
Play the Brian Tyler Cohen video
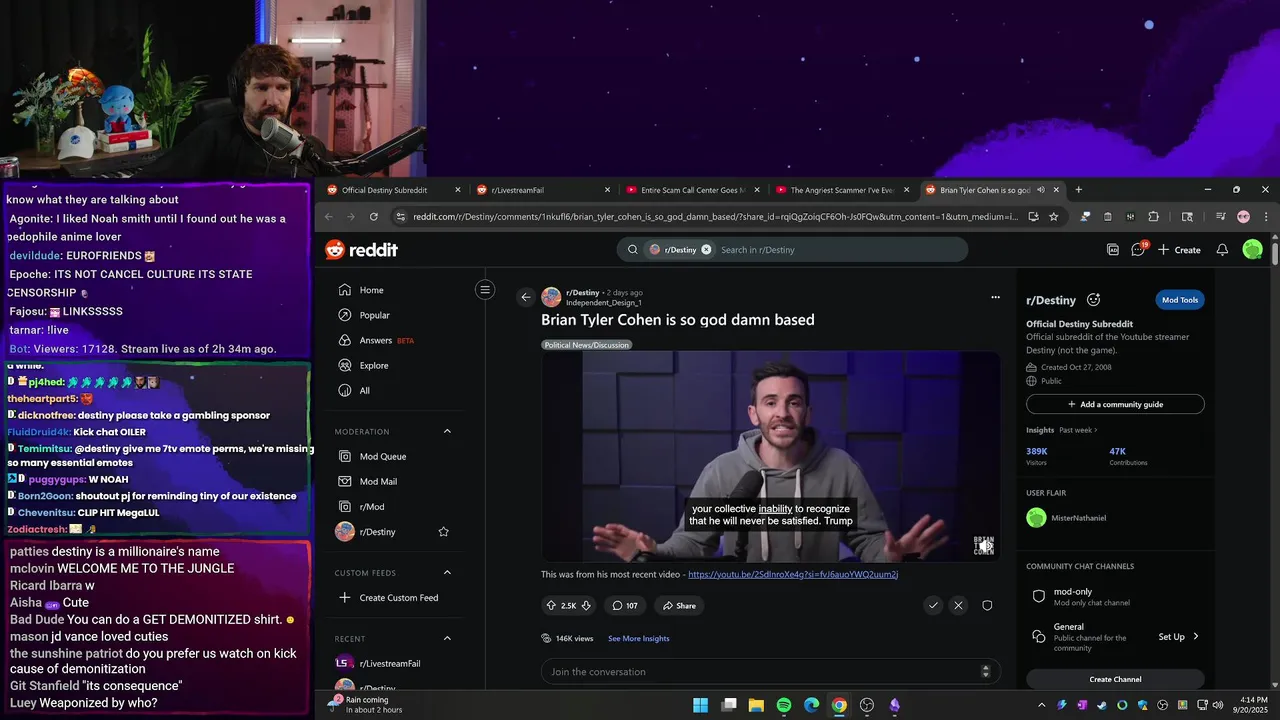(x=771, y=456)
